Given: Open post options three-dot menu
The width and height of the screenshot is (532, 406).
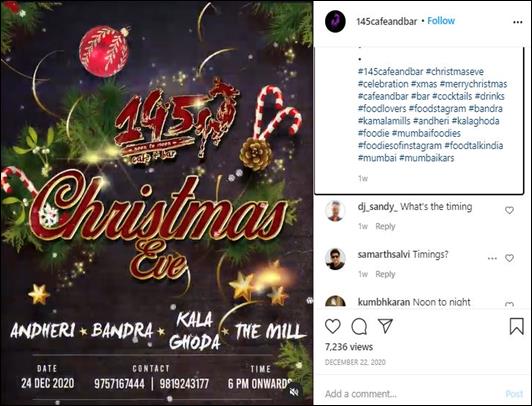Looking at the screenshot, I should point(517,22).
